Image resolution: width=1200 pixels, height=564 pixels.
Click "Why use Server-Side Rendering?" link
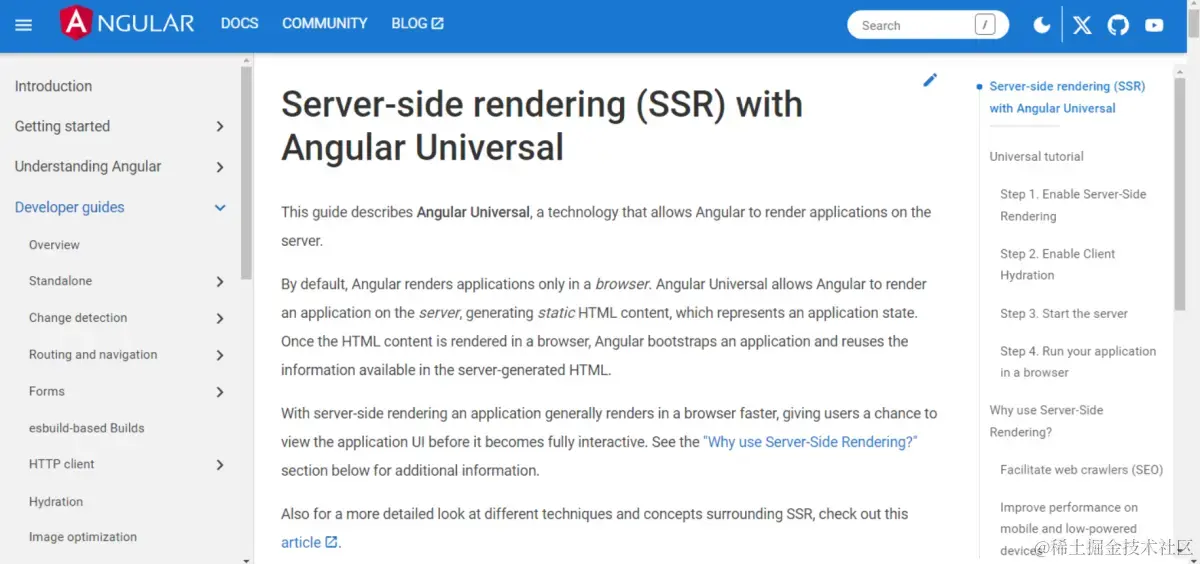point(810,441)
